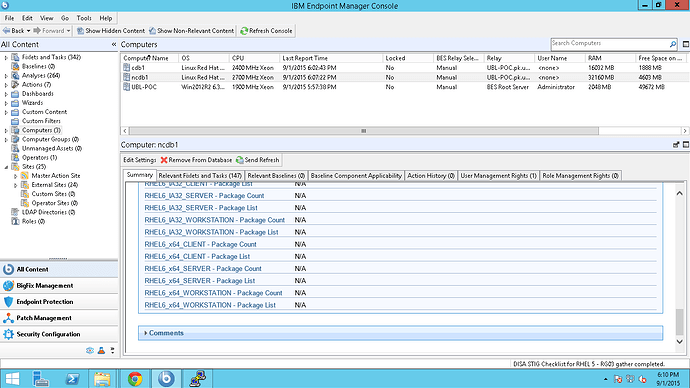
Task: Select the Baselines (0) tree item
Action: [x=39, y=66]
